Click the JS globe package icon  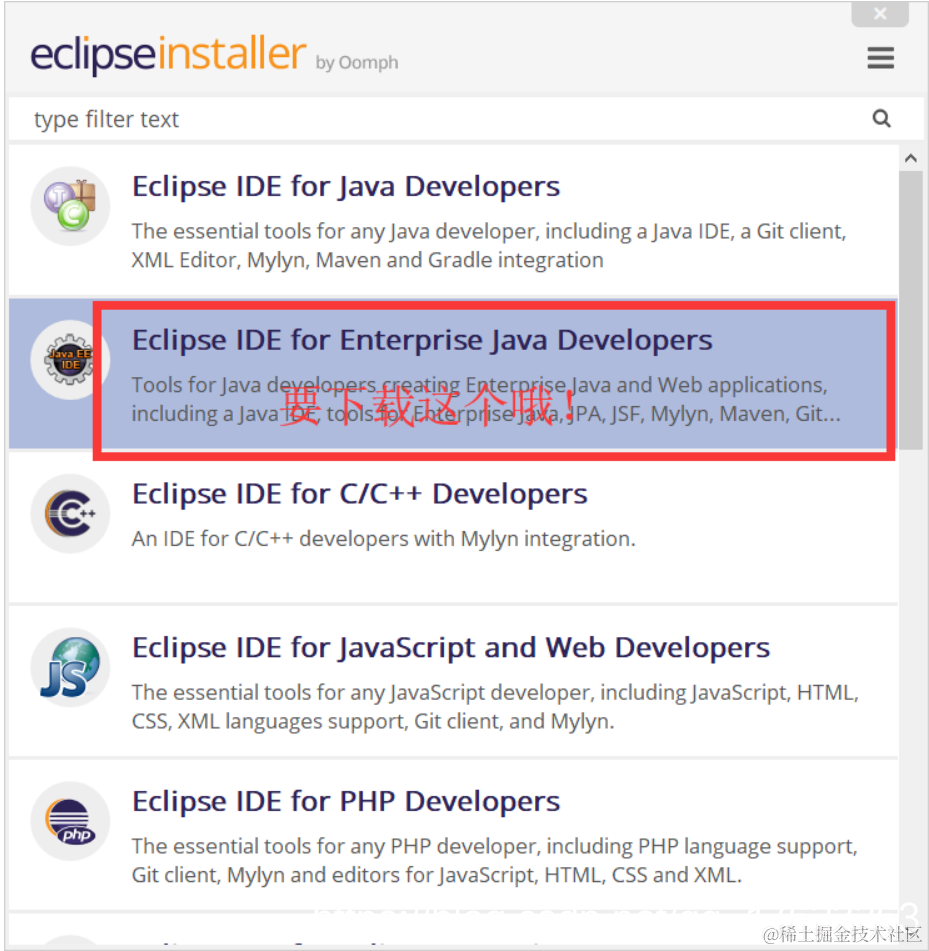(x=70, y=667)
